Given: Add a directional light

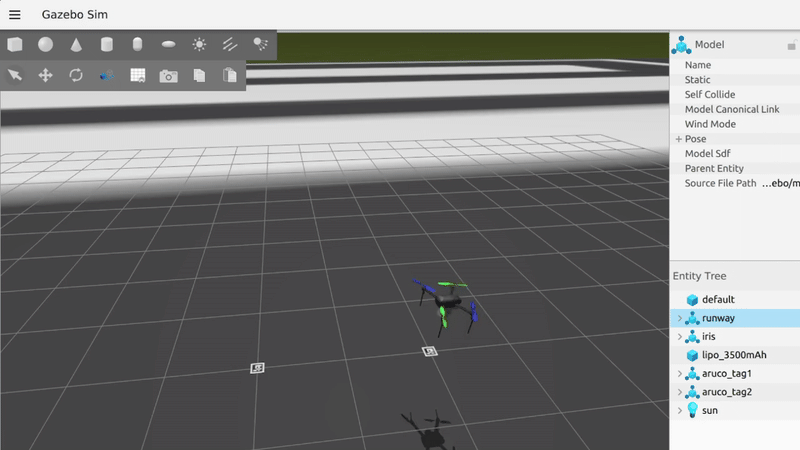Looking at the screenshot, I should coord(229,44).
